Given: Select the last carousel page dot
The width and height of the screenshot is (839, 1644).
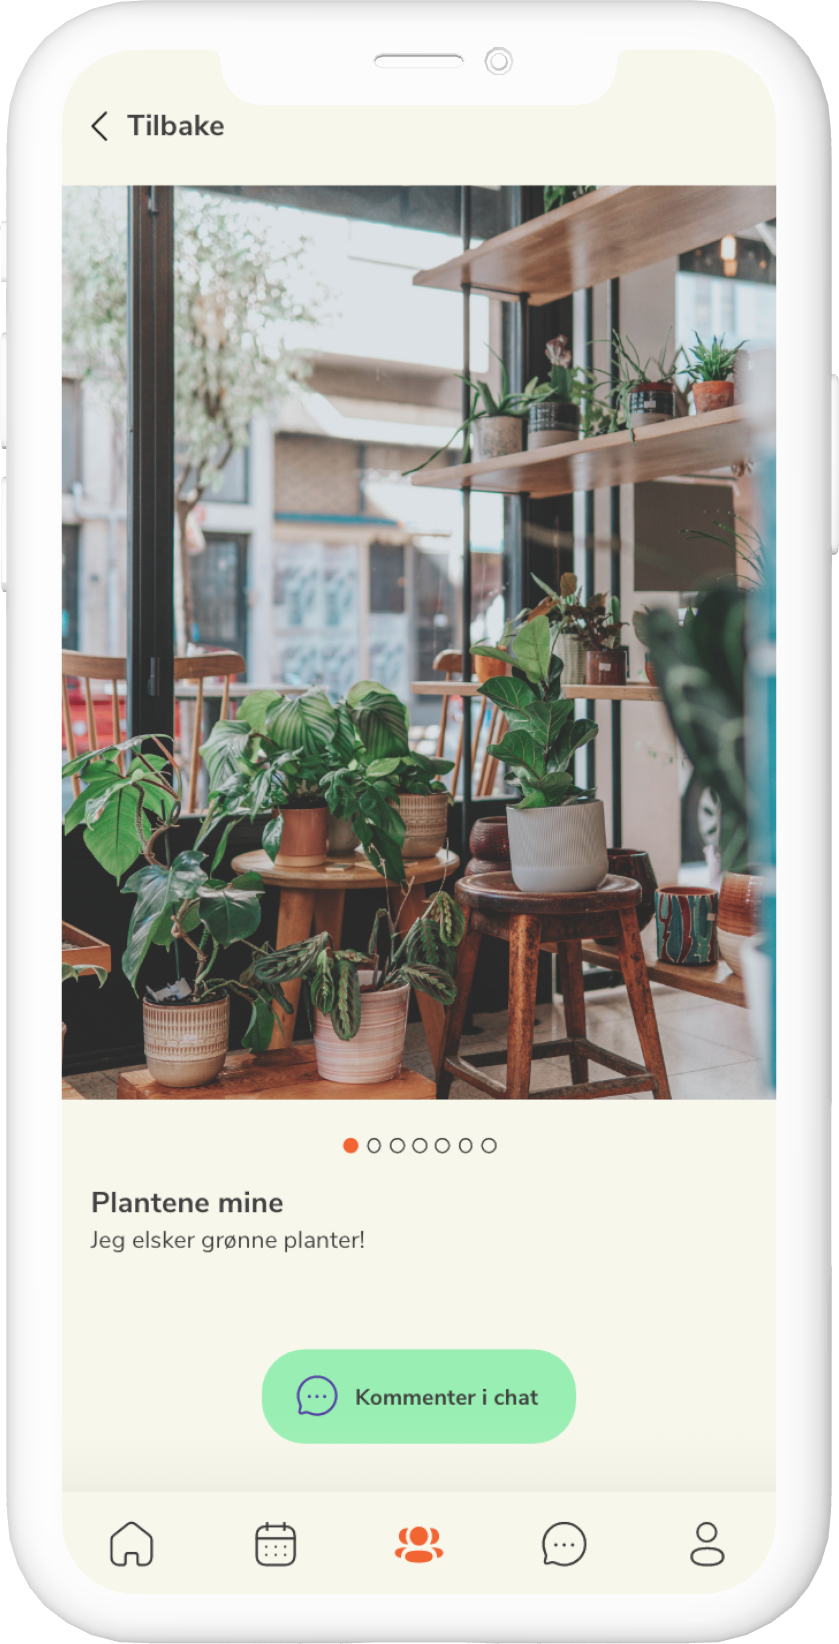Looking at the screenshot, I should tap(489, 1145).
